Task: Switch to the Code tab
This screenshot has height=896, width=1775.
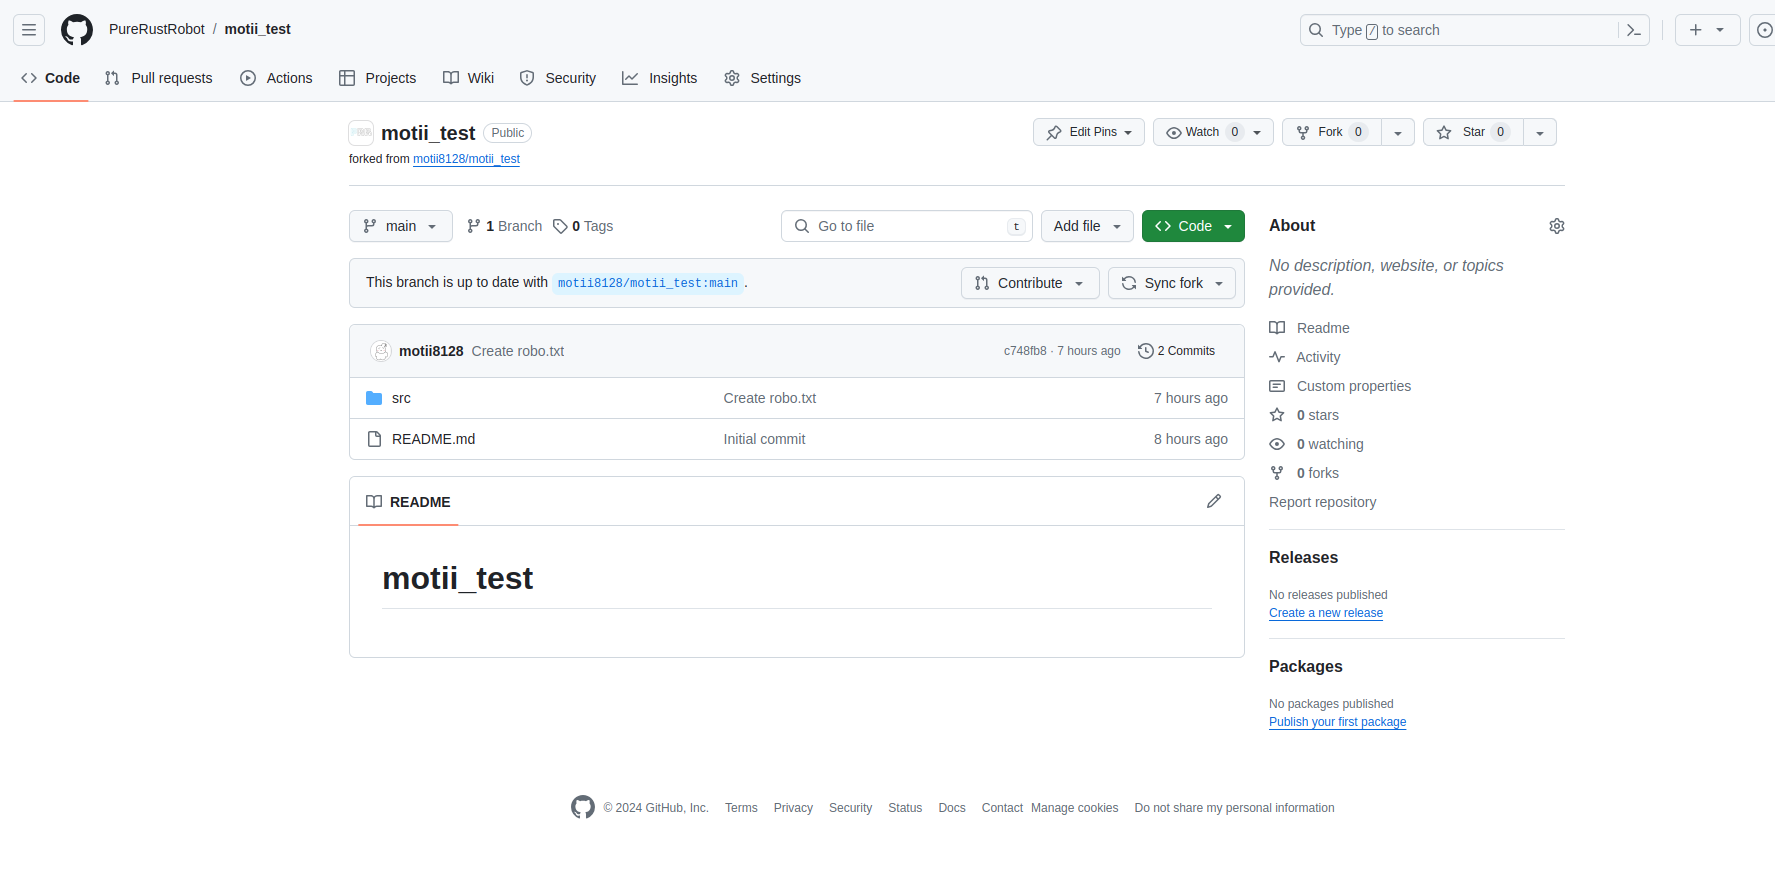Action: (51, 78)
